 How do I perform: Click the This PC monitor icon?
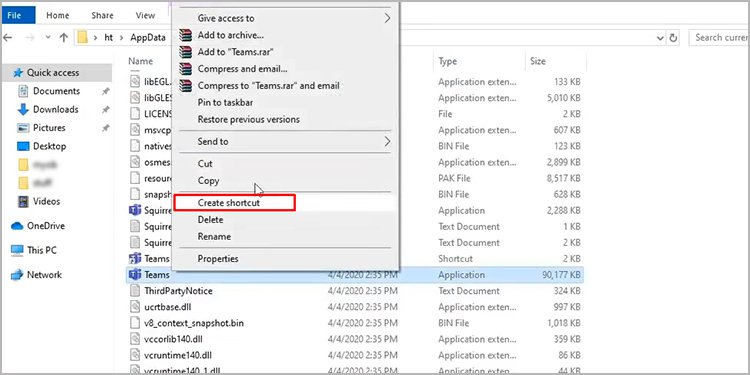coord(17,250)
